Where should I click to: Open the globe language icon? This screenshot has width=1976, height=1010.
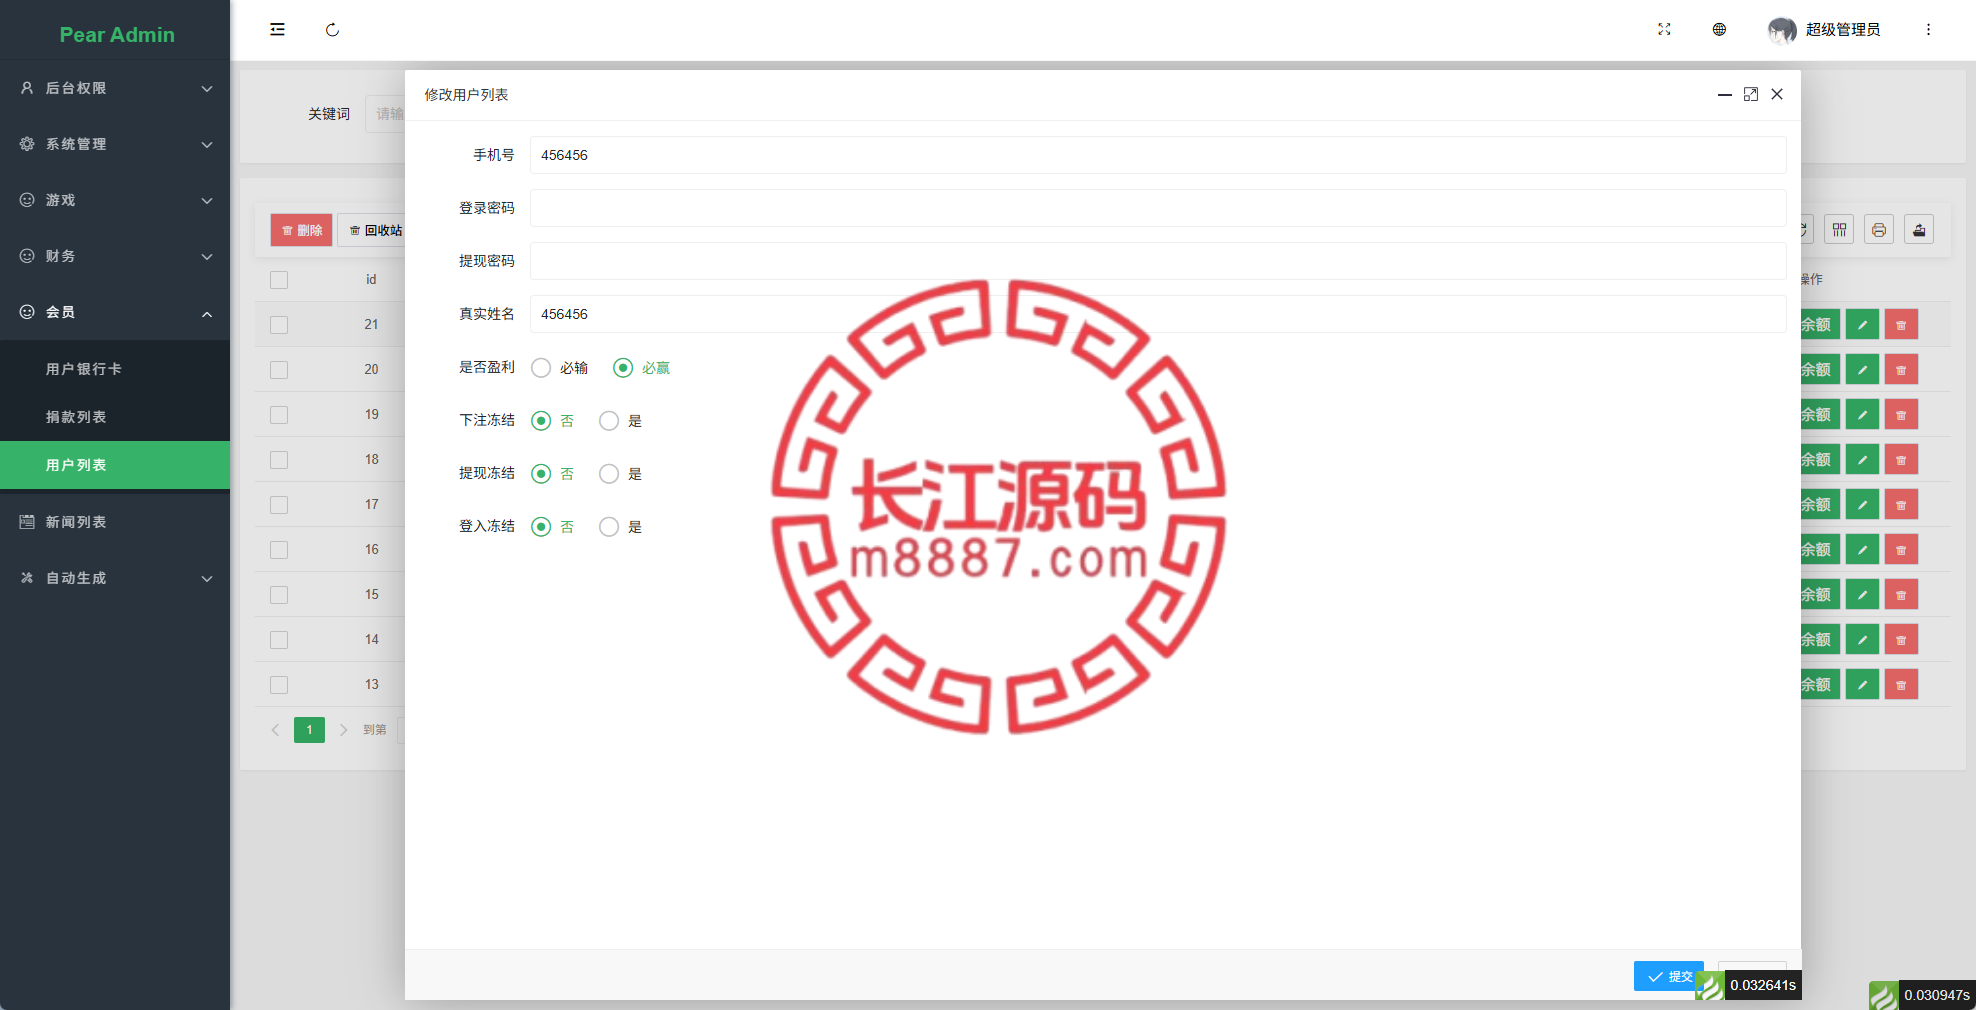point(1719,30)
